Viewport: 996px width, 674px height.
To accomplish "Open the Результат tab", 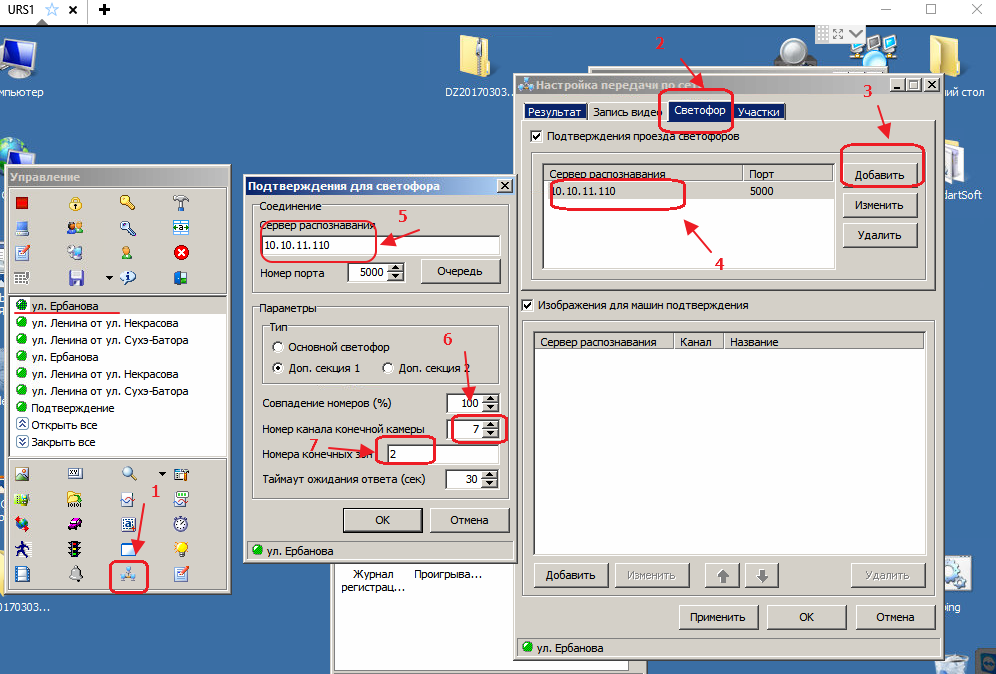I will point(554,112).
